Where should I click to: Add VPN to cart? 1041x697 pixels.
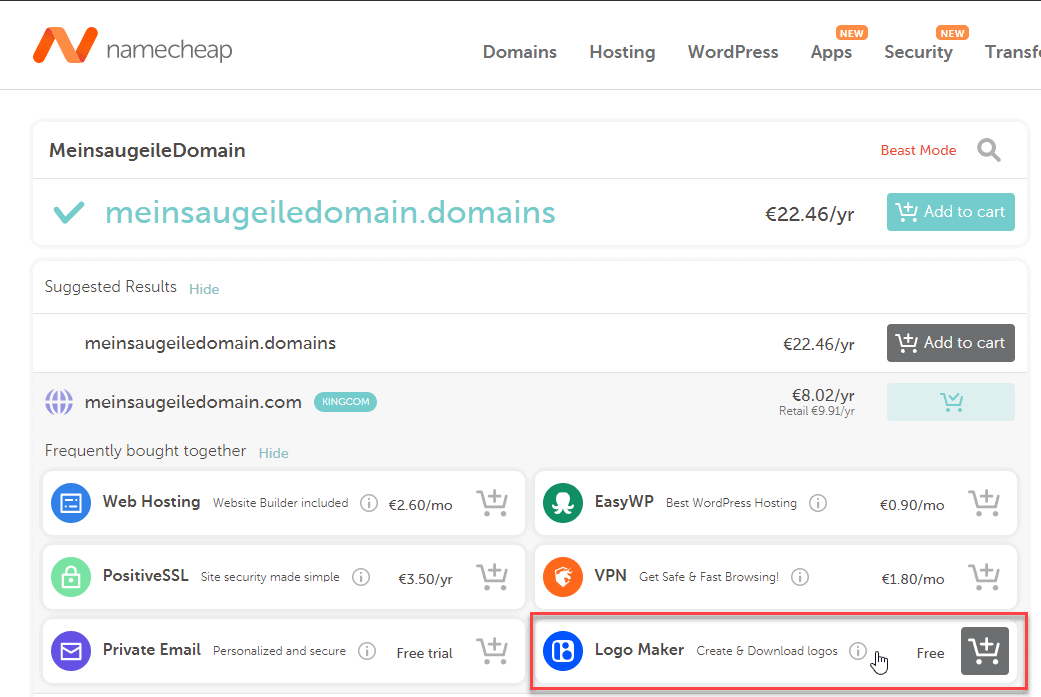click(x=984, y=577)
